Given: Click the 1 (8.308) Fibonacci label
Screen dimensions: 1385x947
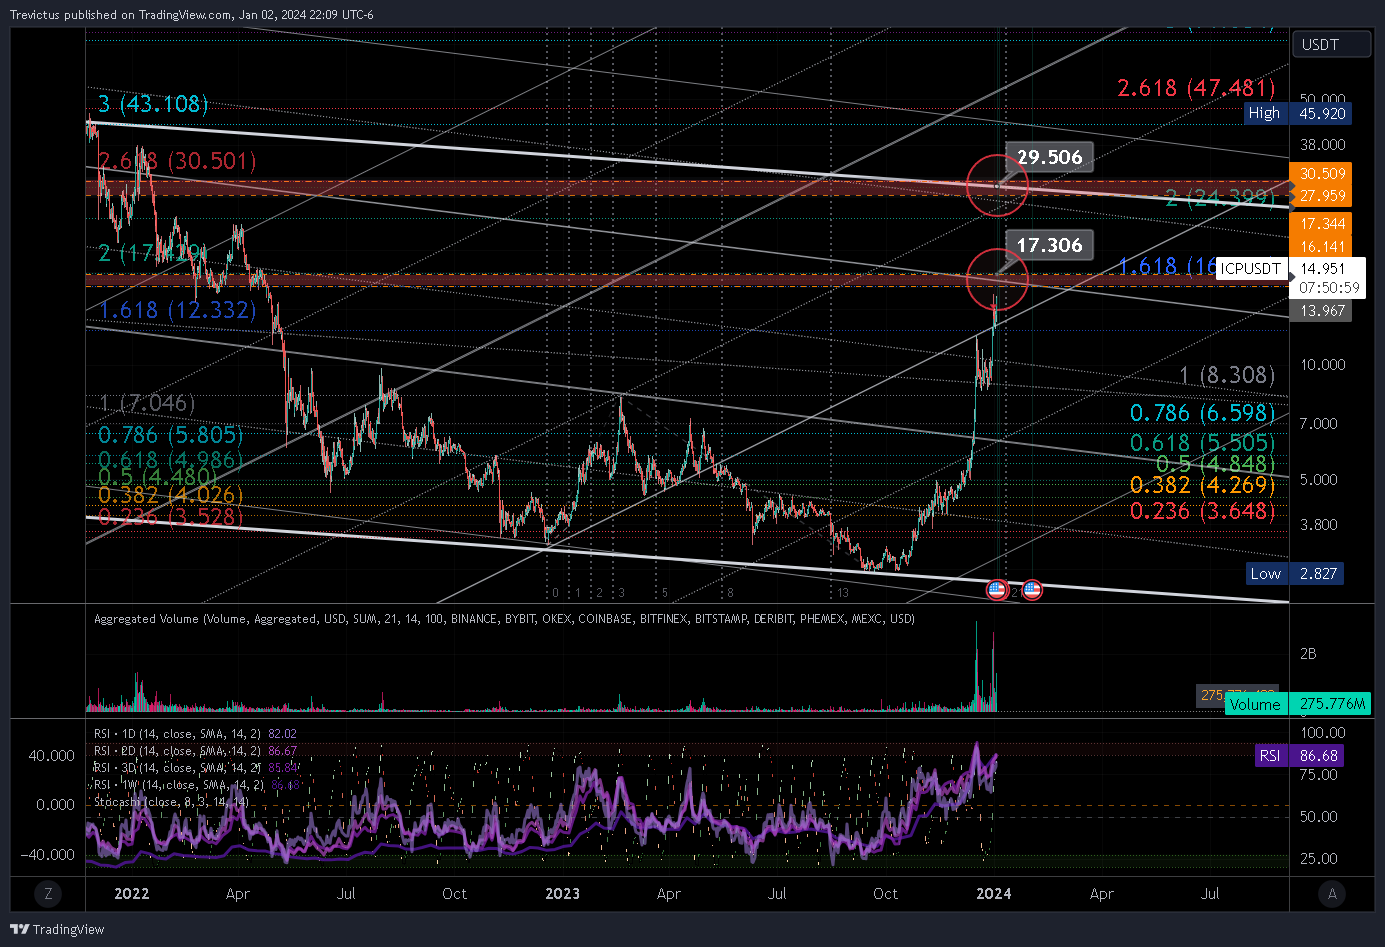Looking at the screenshot, I should point(1227,375).
